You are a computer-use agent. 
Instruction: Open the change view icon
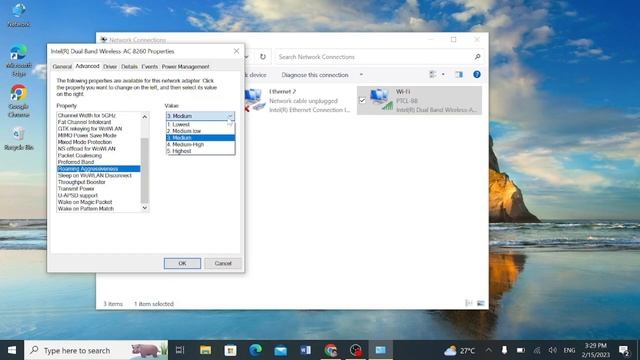(433, 74)
